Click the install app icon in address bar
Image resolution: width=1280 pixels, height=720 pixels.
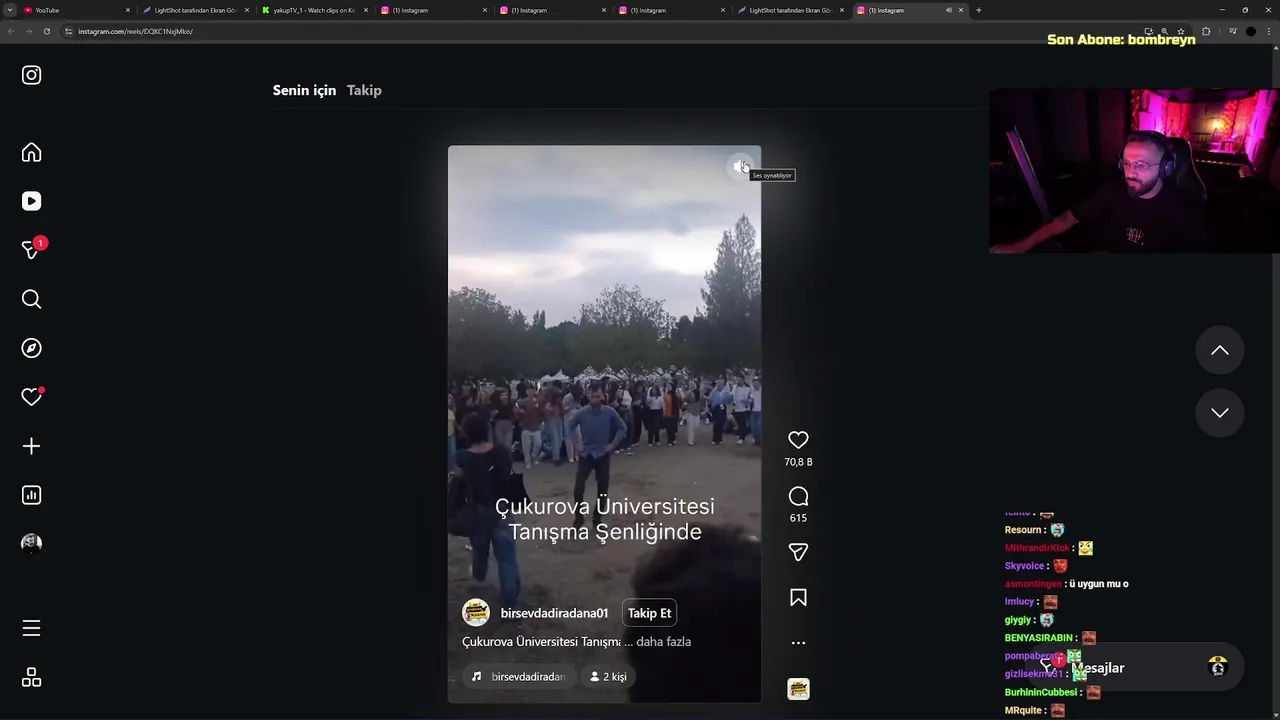(1149, 31)
